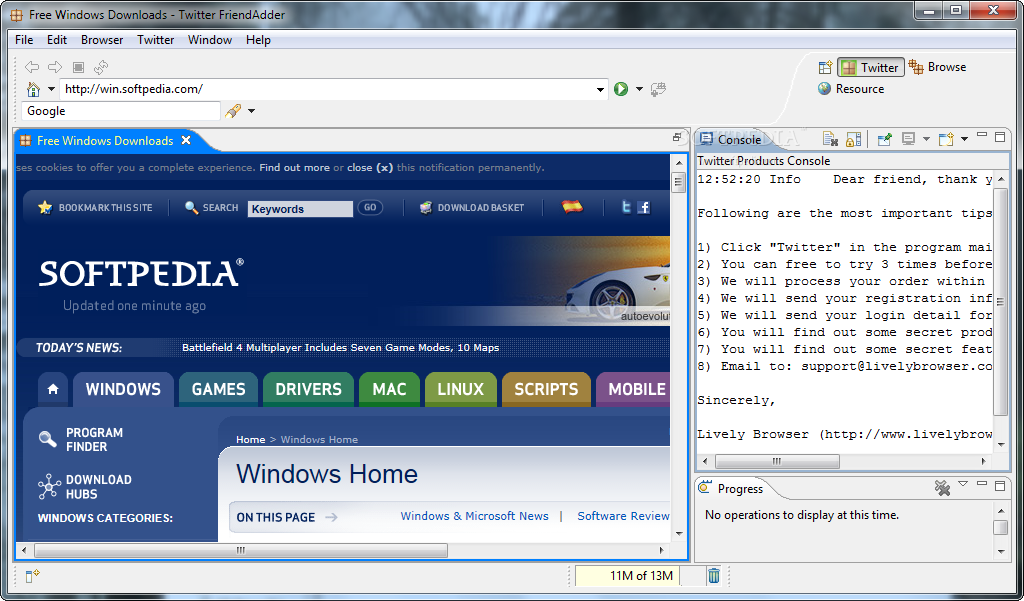Screen dimensions: 1024x601
Task: Click the Download Basket link
Action: point(472,208)
